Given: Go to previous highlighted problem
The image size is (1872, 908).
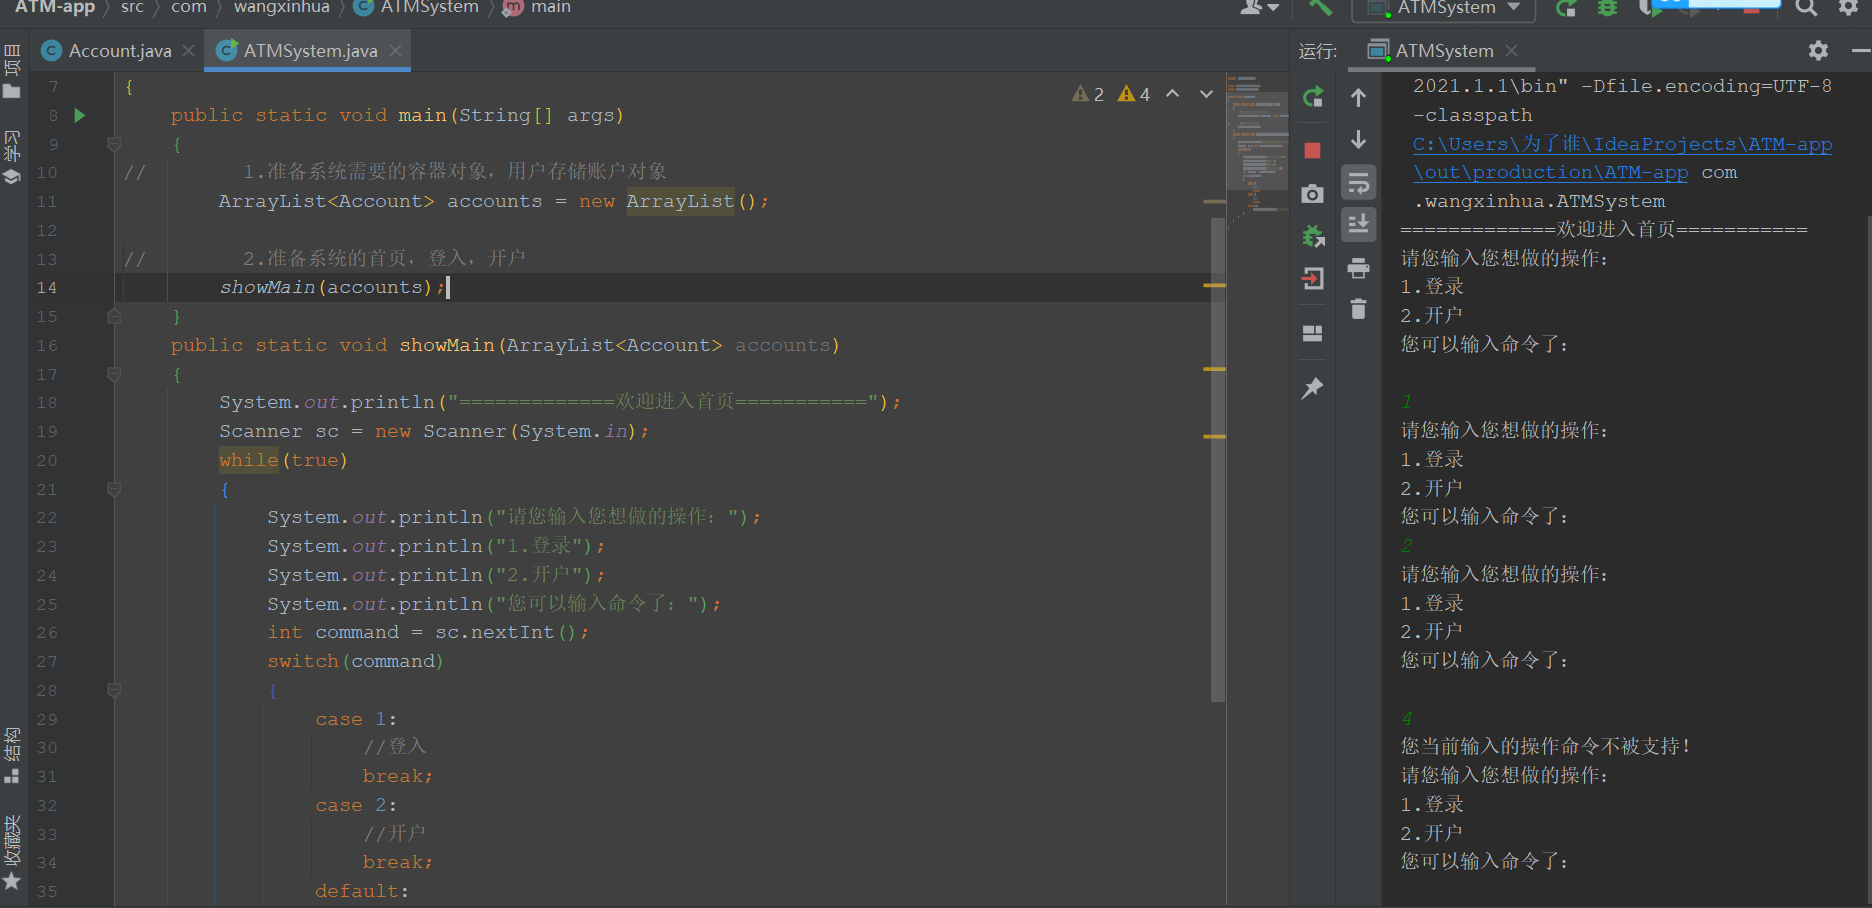Looking at the screenshot, I should tap(1173, 94).
